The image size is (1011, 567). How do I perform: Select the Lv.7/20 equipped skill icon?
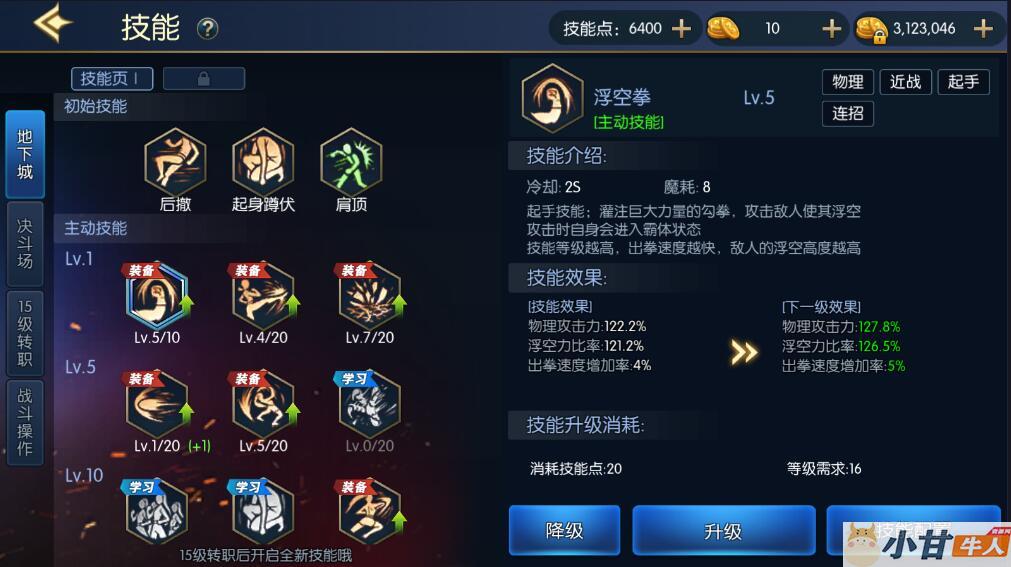pyautogui.click(x=369, y=297)
